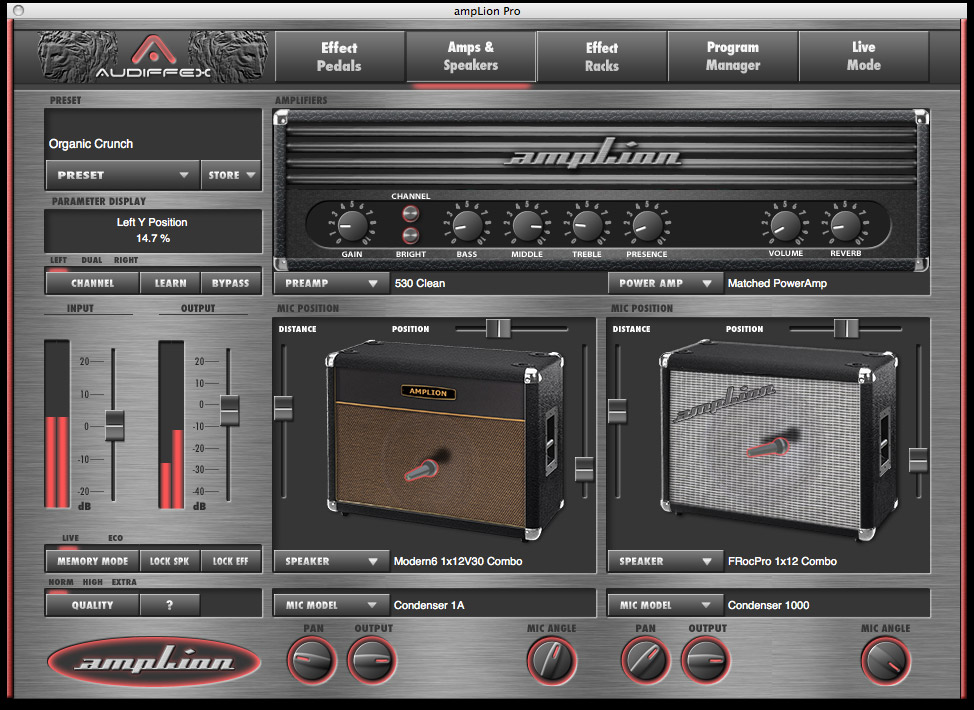Click the Left Y Position parameter display
974x710 pixels.
153,230
